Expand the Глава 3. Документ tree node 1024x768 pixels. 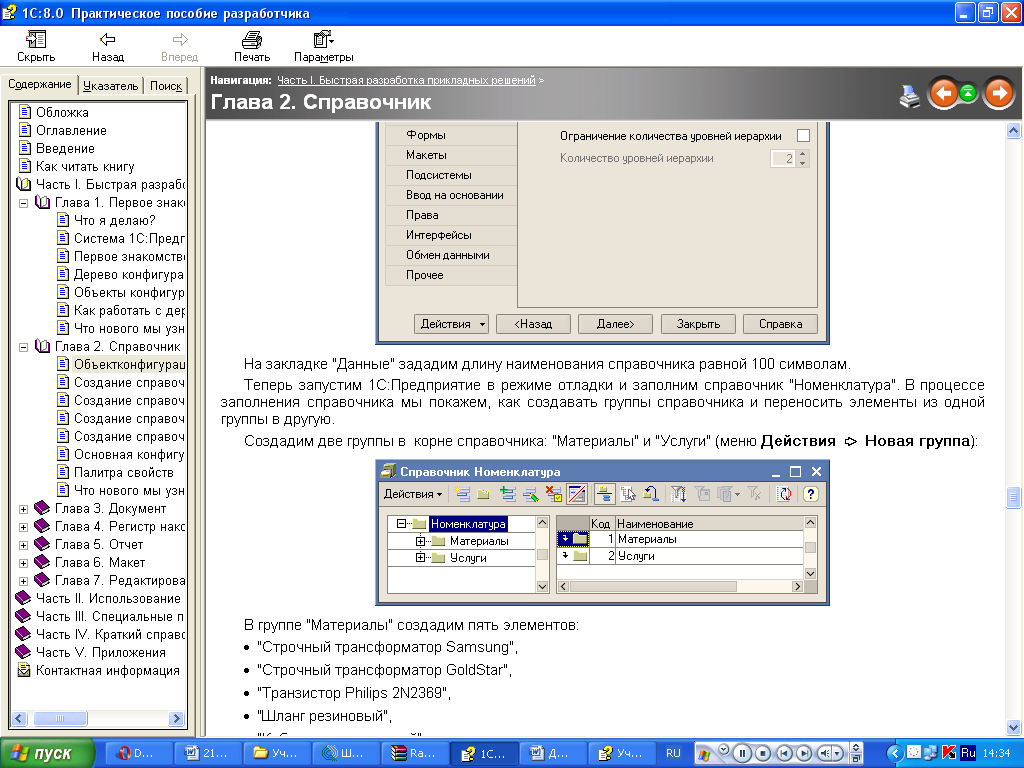[23, 509]
